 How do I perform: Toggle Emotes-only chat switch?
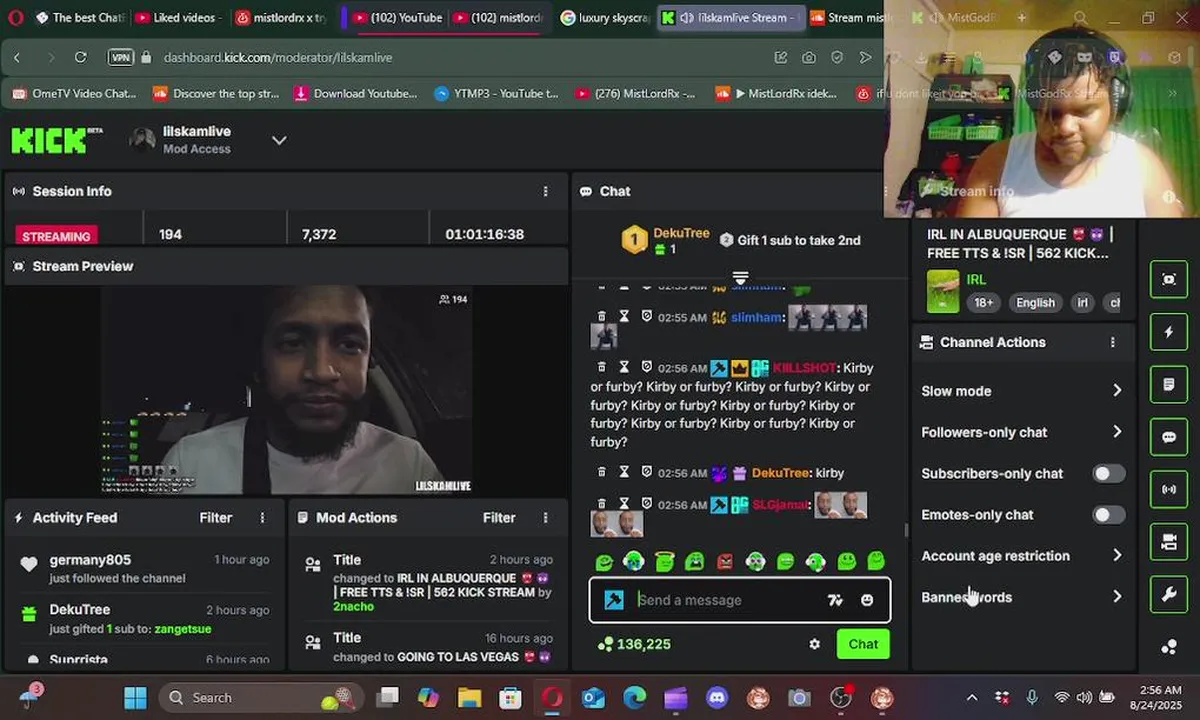click(1108, 515)
